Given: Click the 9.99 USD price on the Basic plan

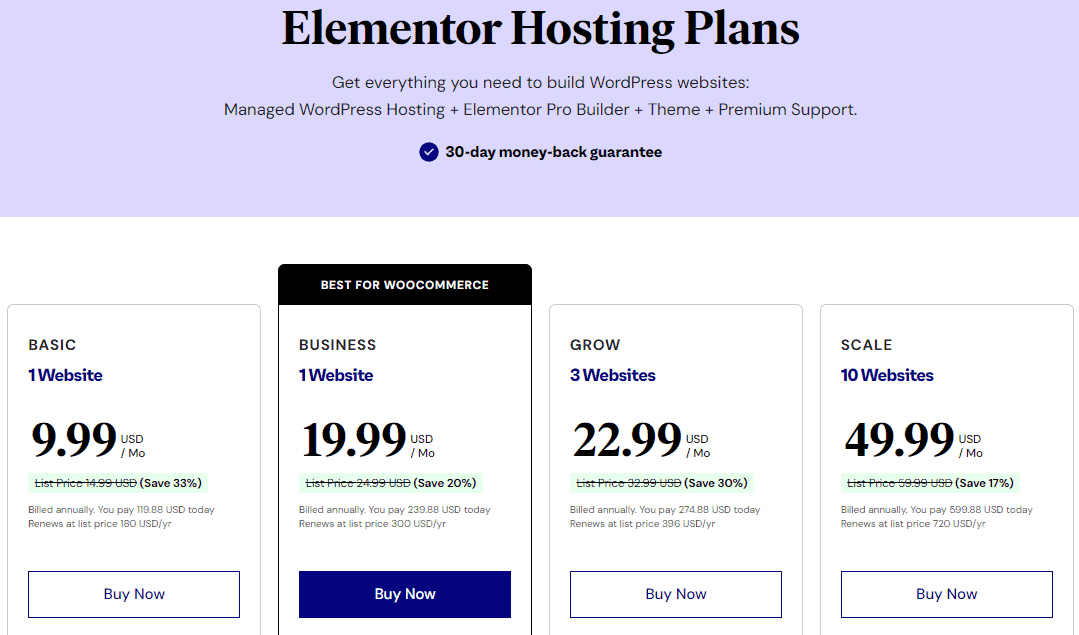Looking at the screenshot, I should point(73,438).
